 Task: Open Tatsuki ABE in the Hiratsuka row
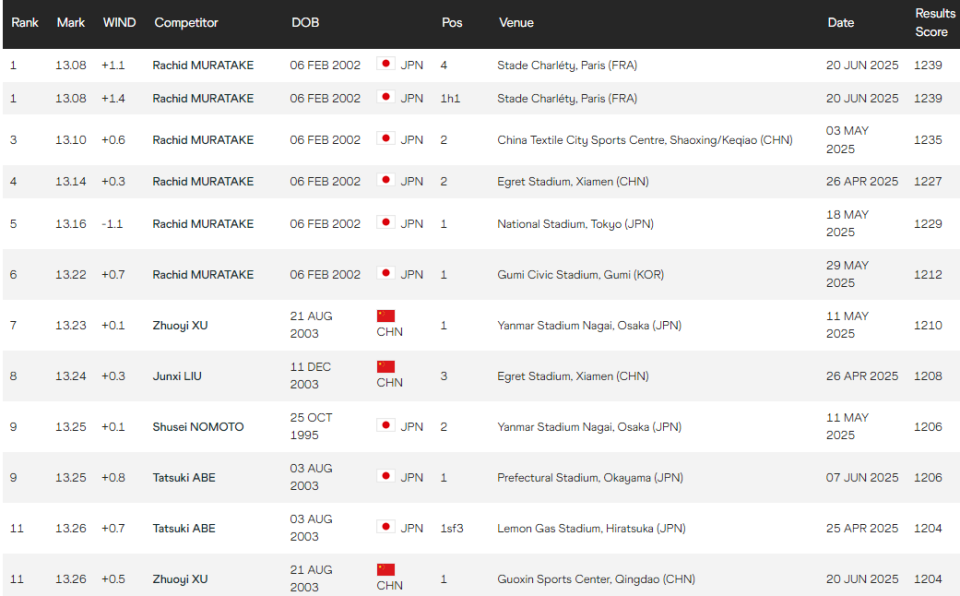pos(184,528)
